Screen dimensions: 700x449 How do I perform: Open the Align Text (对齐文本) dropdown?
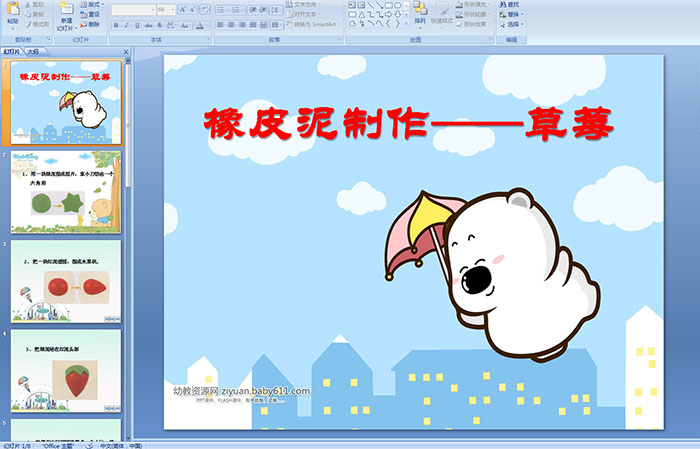click(303, 14)
